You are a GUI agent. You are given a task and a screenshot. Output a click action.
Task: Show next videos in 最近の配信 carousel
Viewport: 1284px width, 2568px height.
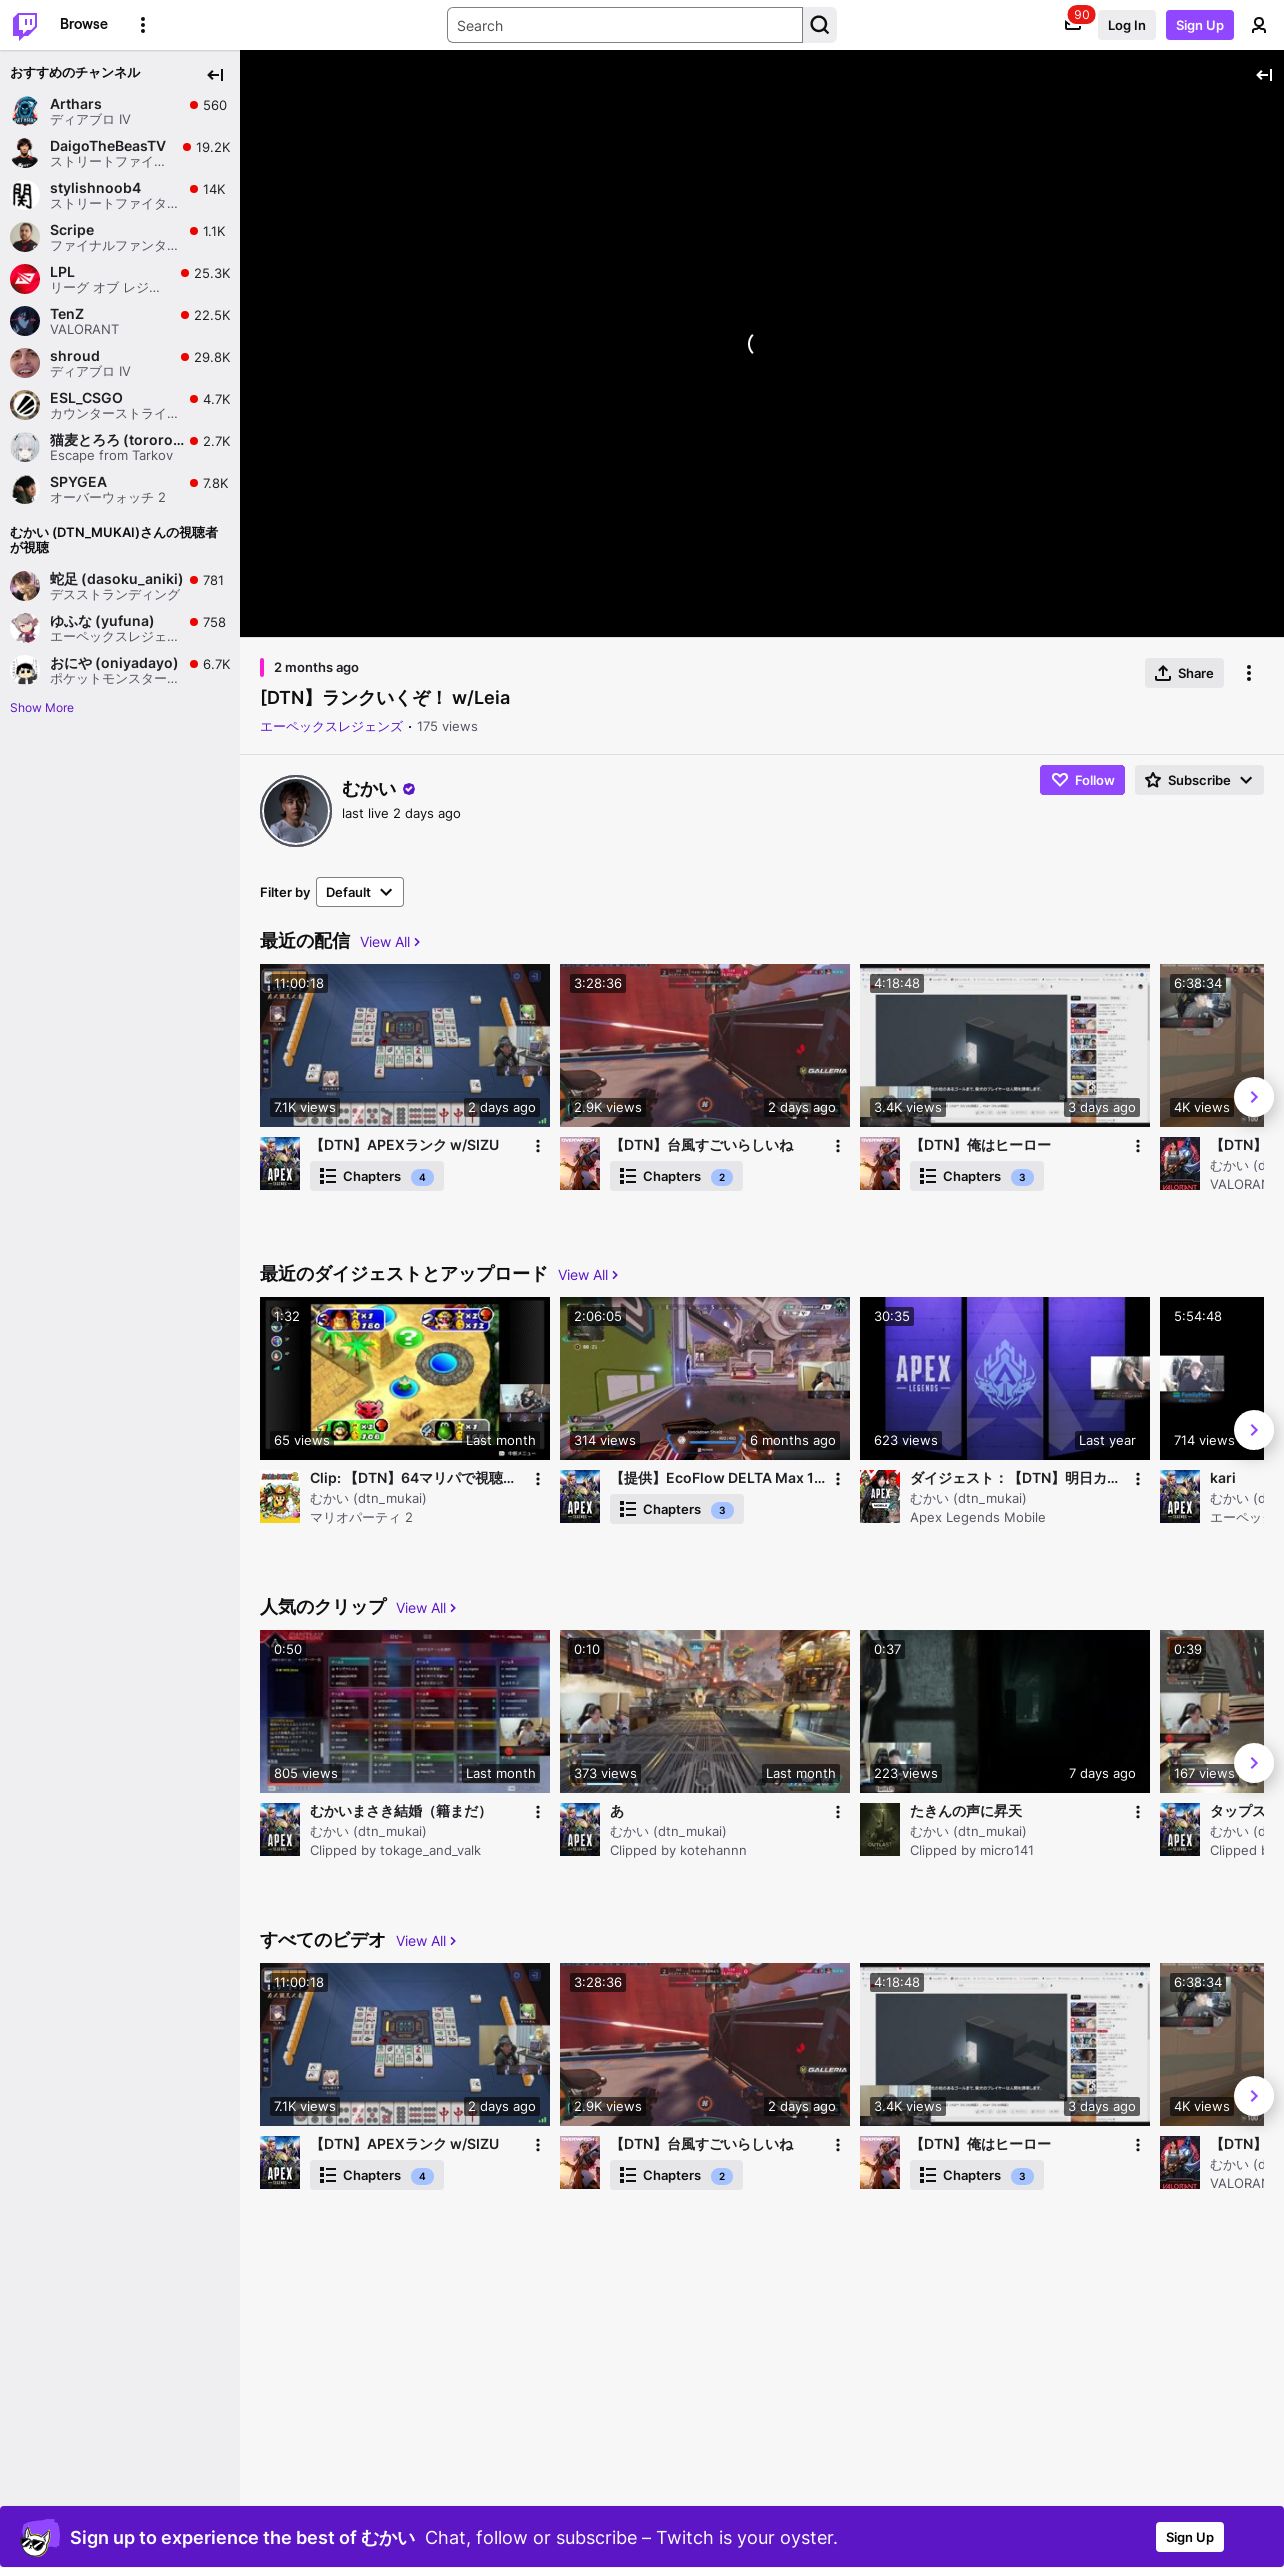click(1254, 1097)
